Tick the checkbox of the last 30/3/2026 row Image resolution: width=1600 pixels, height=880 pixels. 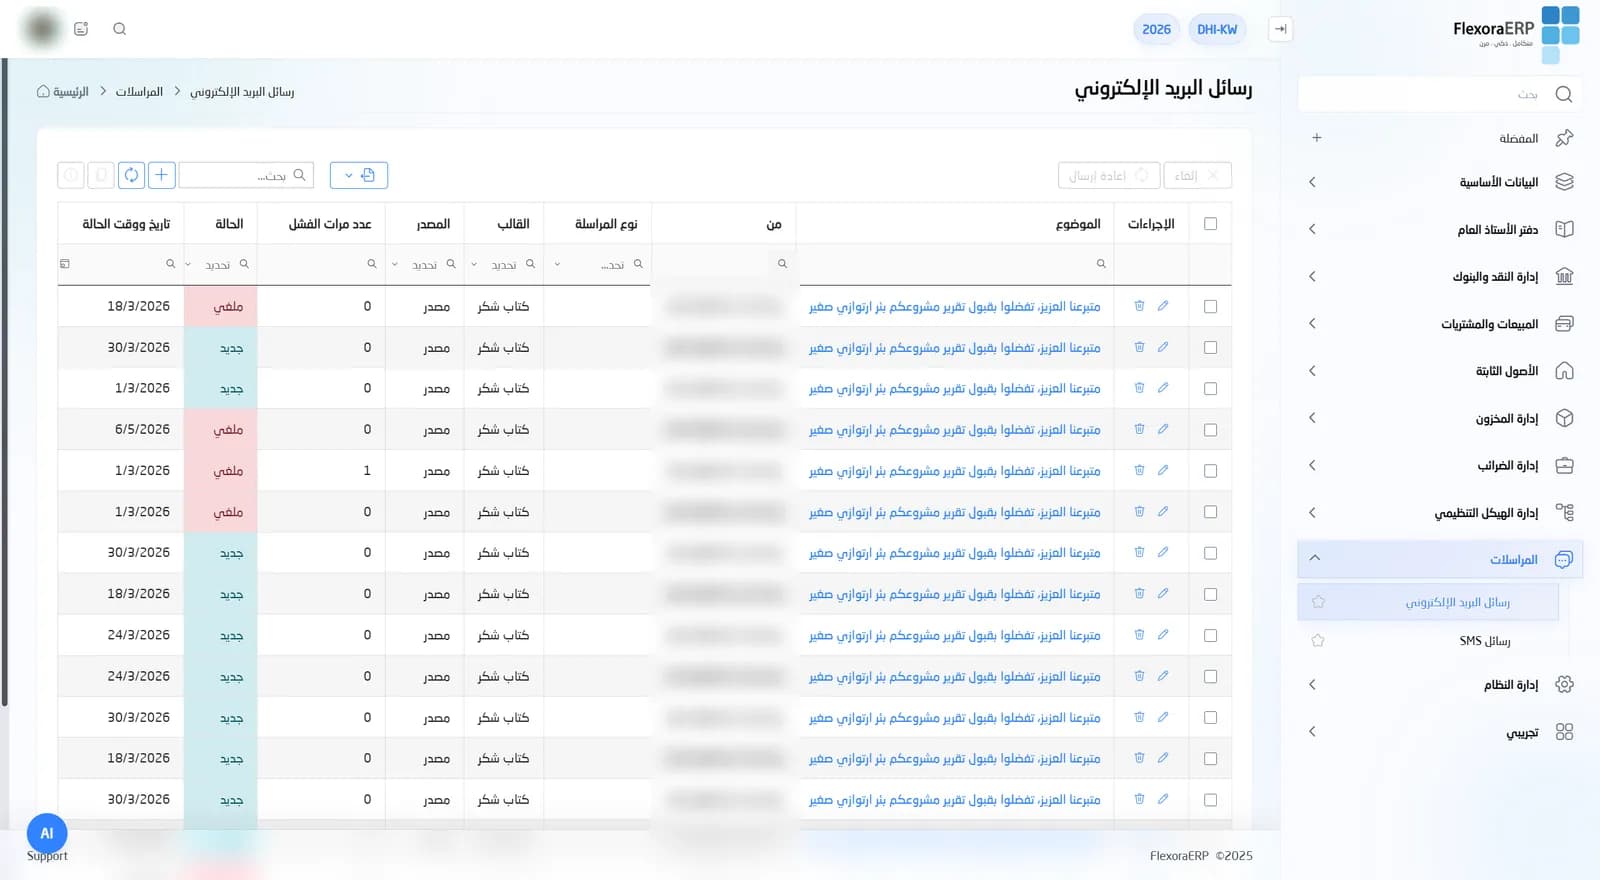[1210, 800]
